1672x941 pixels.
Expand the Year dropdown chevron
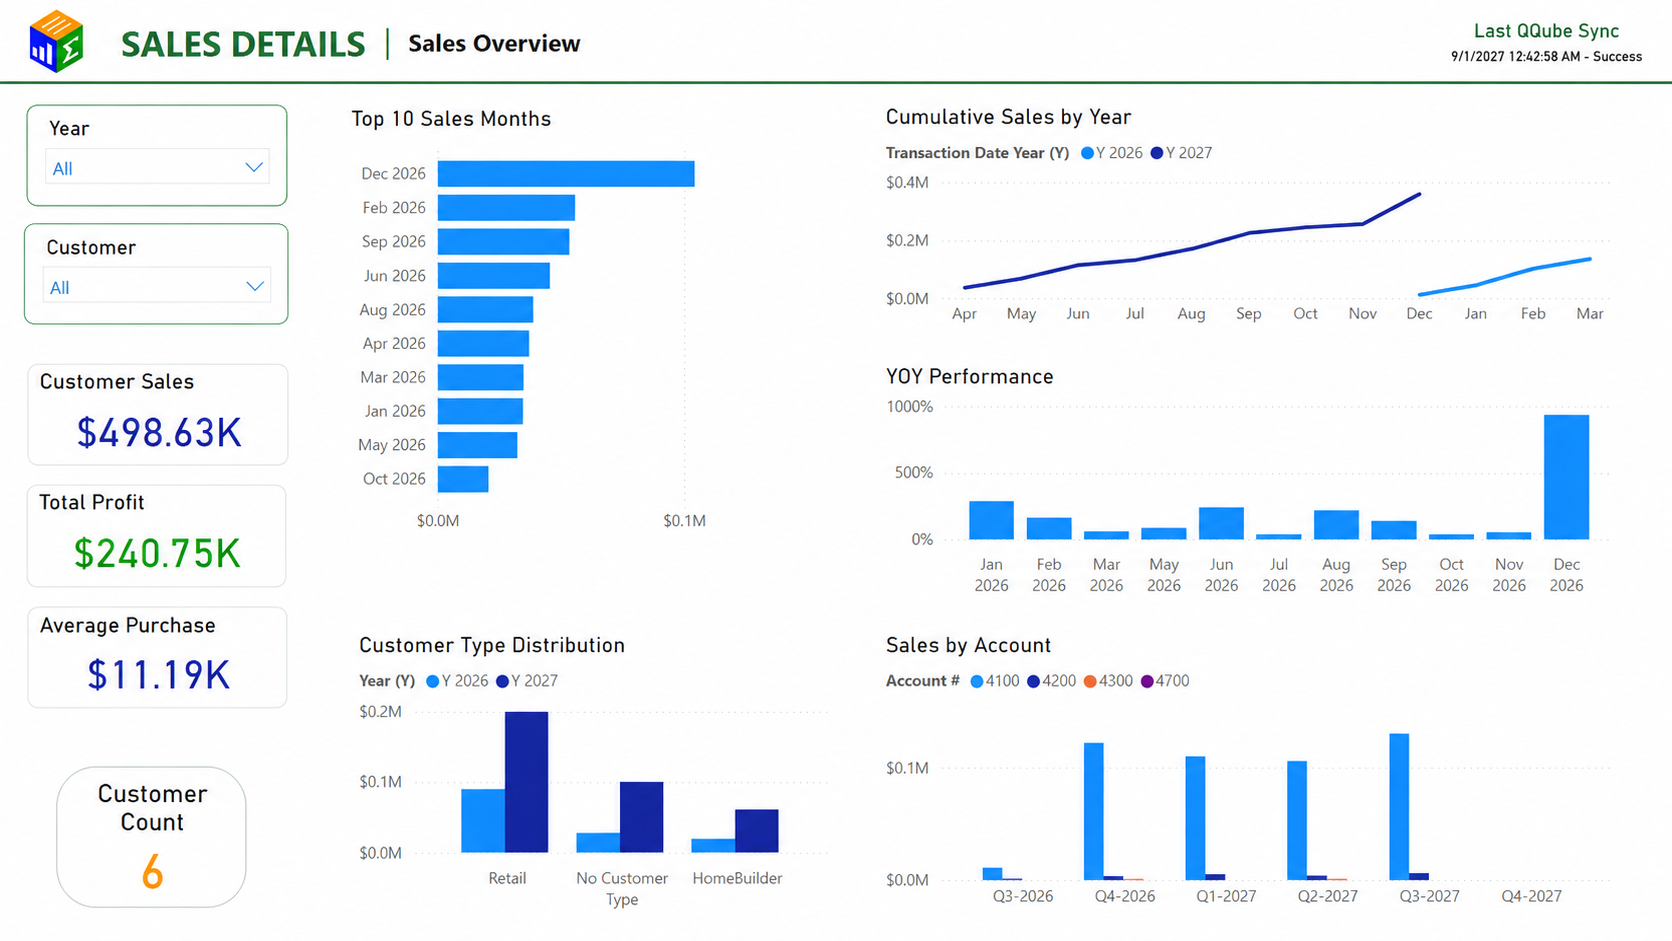coord(254,168)
